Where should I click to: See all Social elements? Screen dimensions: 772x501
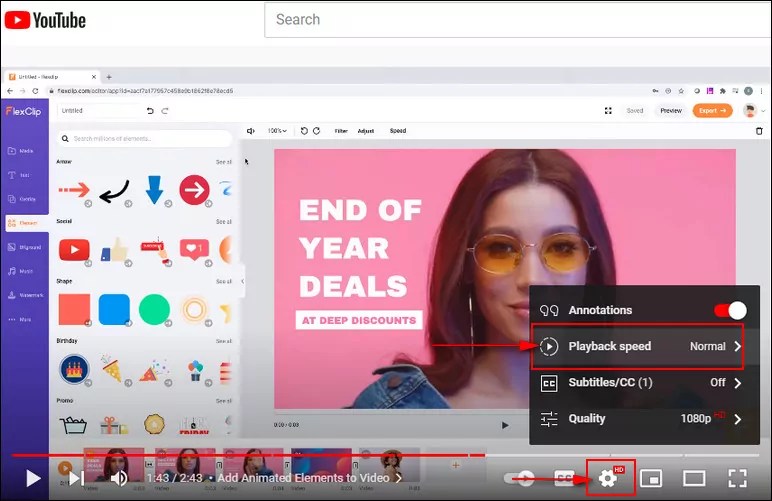pyautogui.click(x=224, y=221)
